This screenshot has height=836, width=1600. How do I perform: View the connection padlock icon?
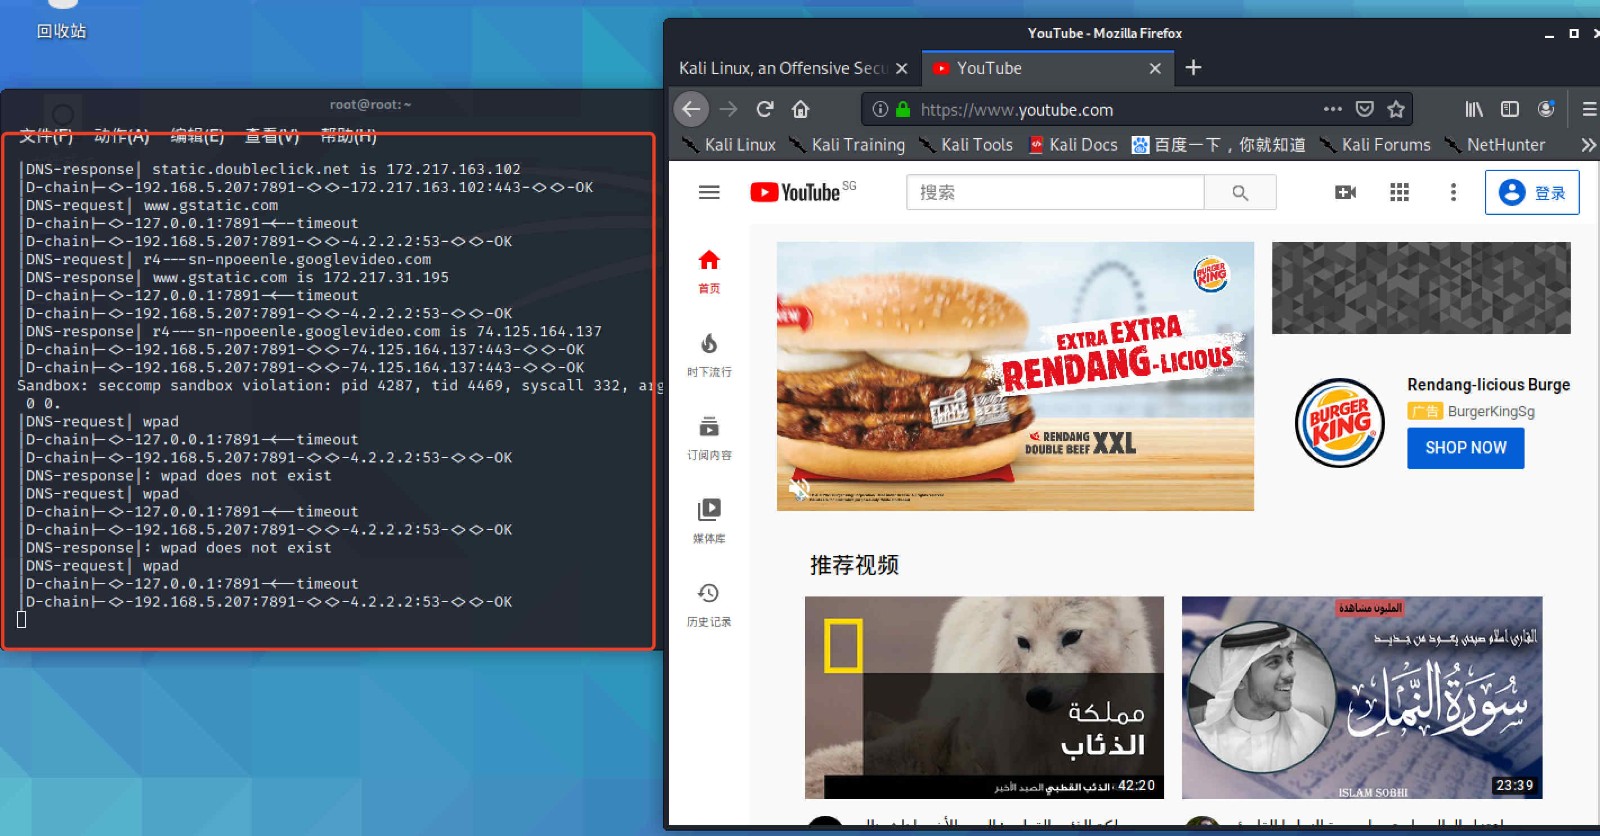click(x=903, y=109)
